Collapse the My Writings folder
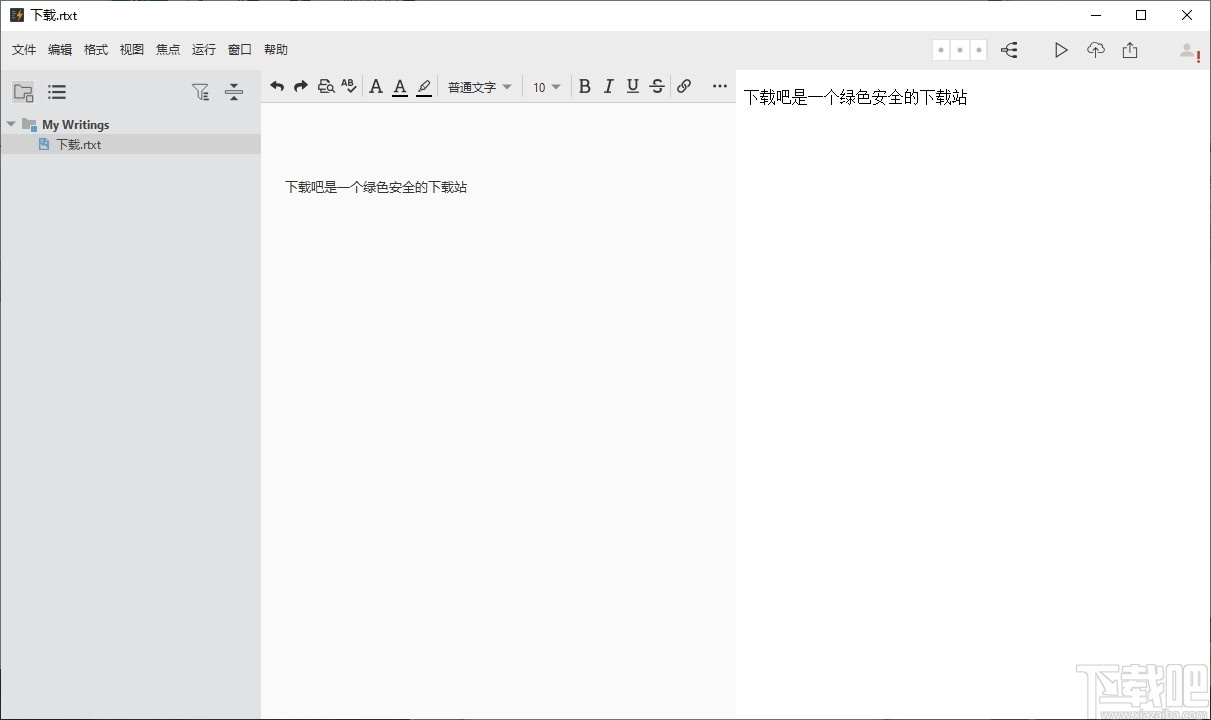Viewport: 1211px width, 720px height. point(11,124)
